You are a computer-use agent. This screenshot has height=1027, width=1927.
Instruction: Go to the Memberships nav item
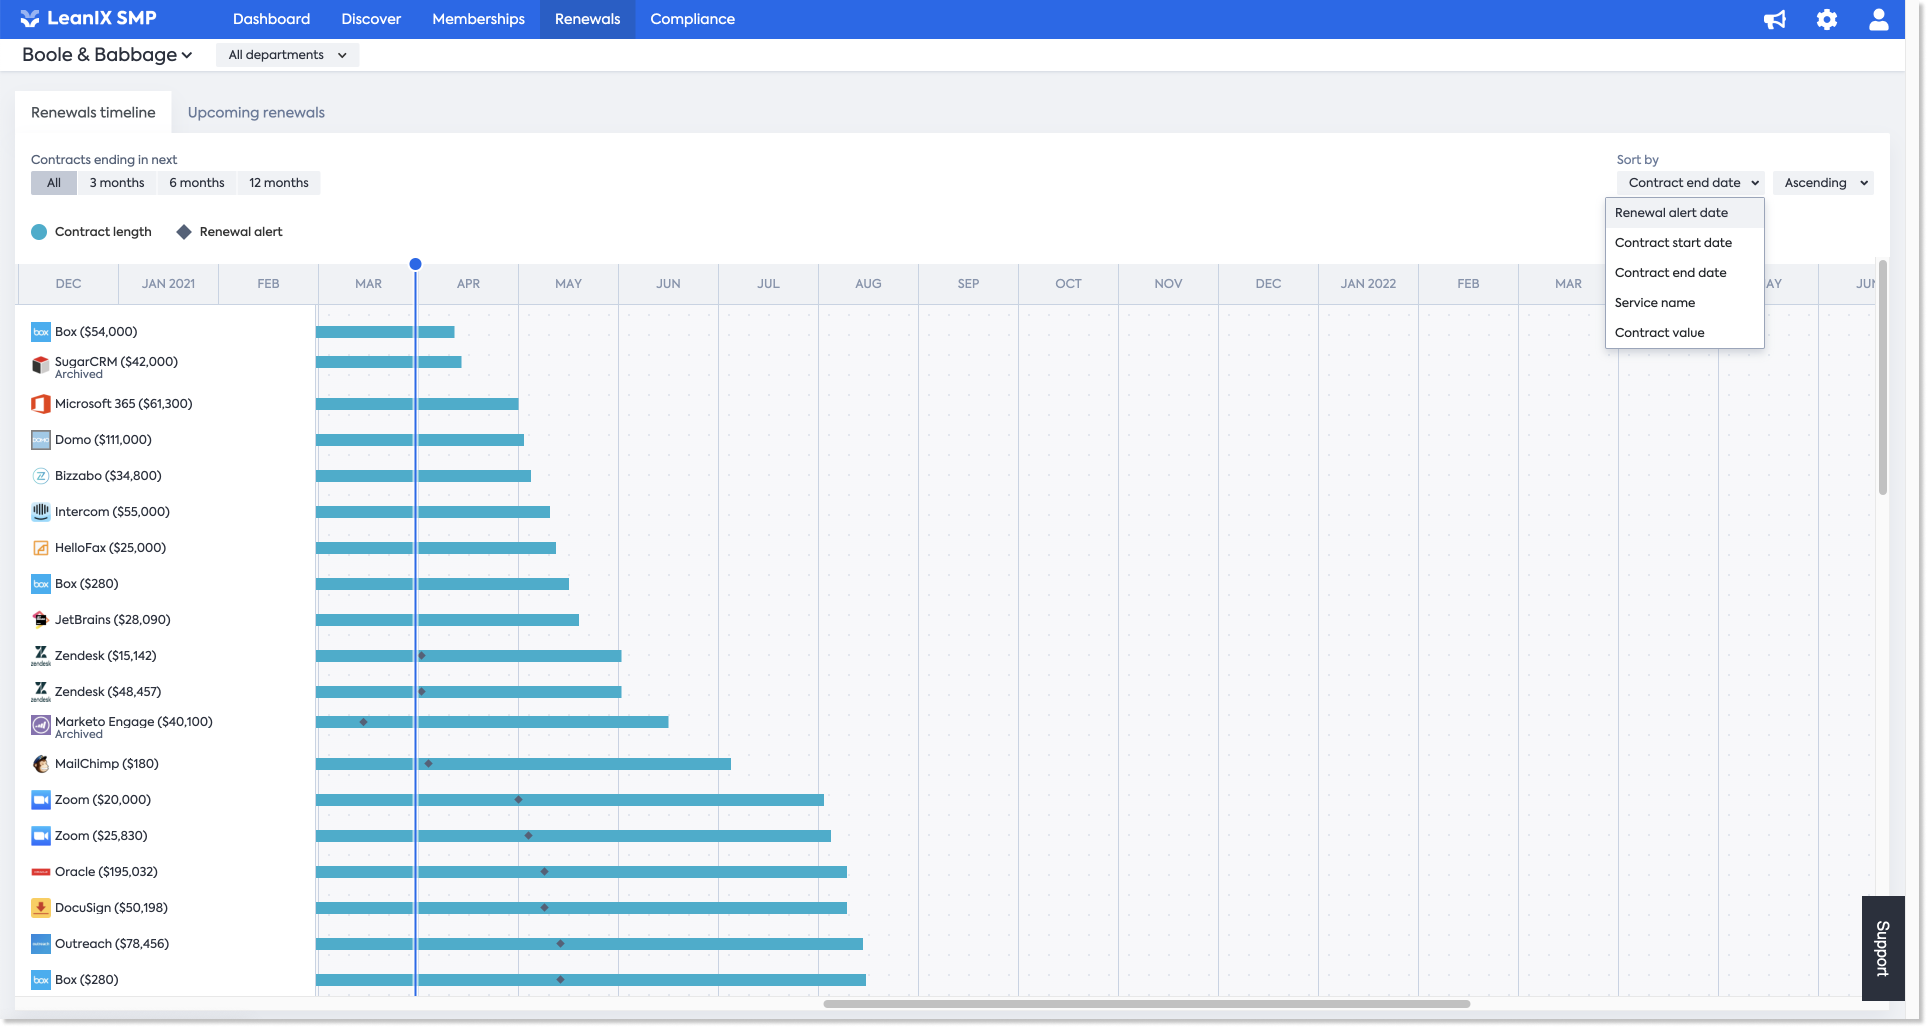478,19
